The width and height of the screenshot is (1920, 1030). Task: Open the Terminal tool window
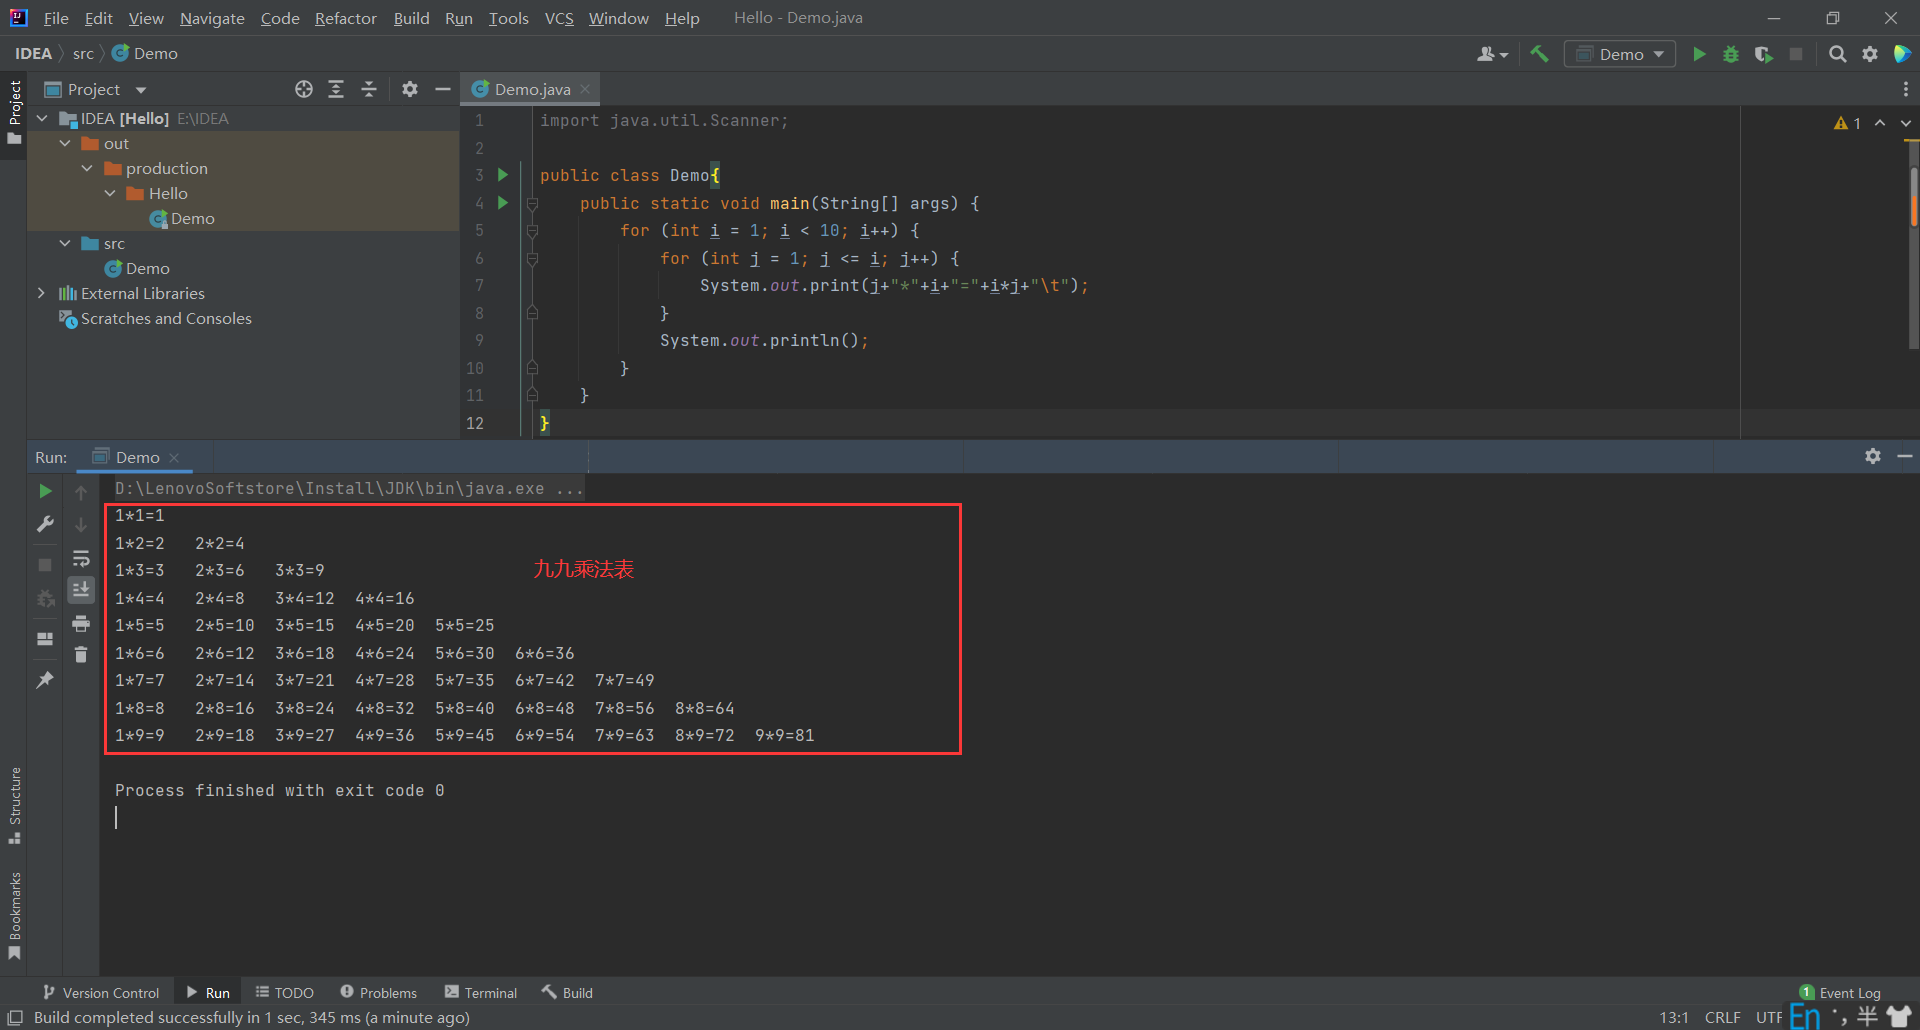[x=481, y=992]
